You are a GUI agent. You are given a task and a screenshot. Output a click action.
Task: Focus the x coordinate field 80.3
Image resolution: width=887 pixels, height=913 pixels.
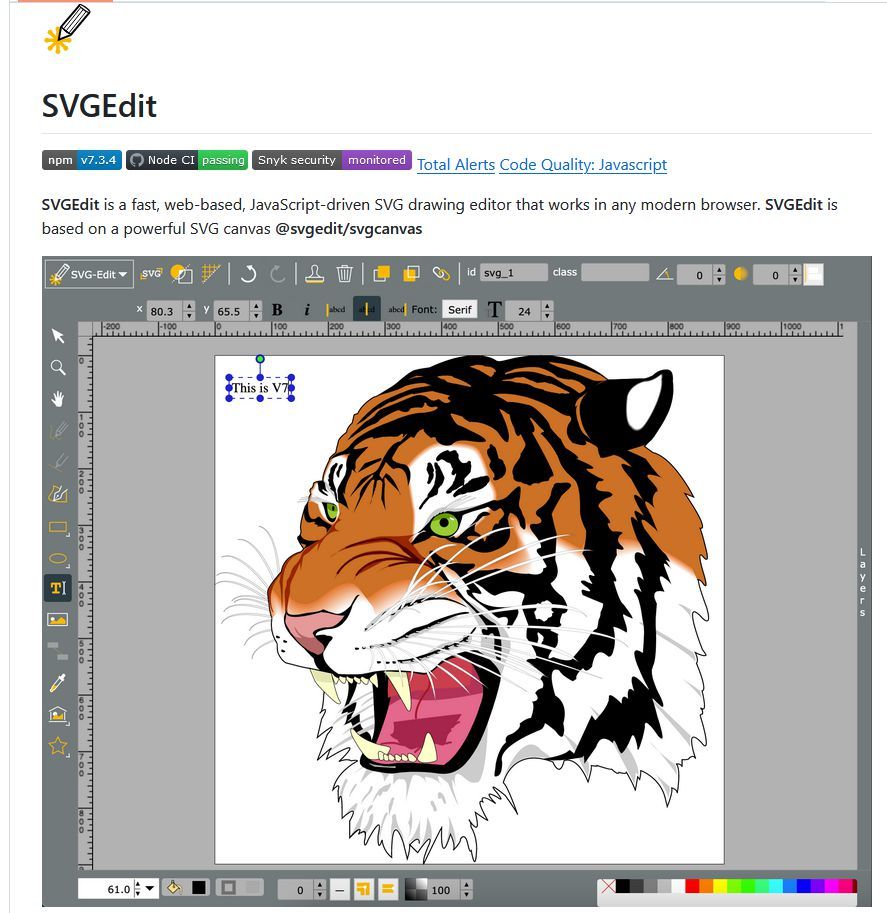tap(165, 311)
